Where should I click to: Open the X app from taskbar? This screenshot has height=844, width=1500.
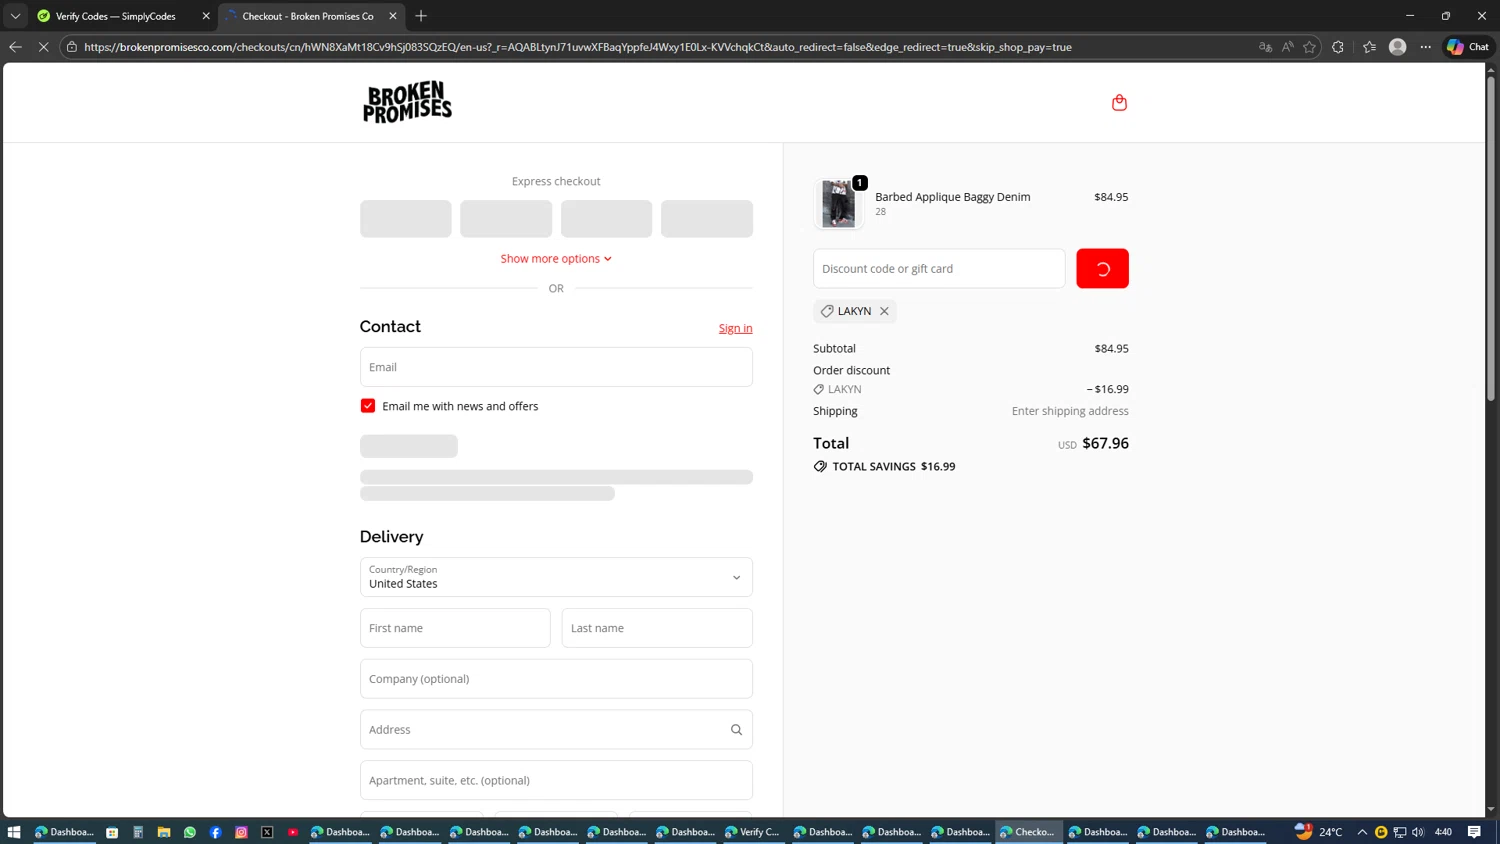tap(267, 832)
